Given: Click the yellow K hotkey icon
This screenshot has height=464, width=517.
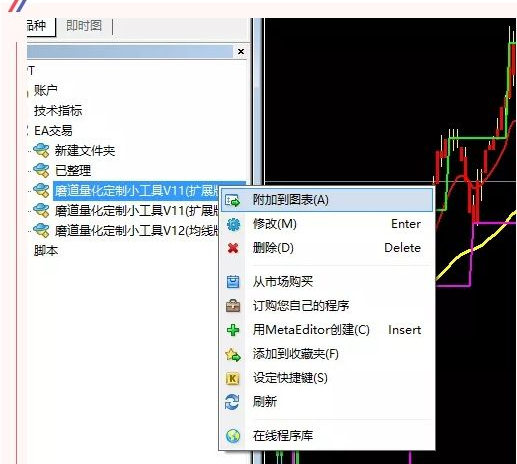Looking at the screenshot, I should point(233,378).
